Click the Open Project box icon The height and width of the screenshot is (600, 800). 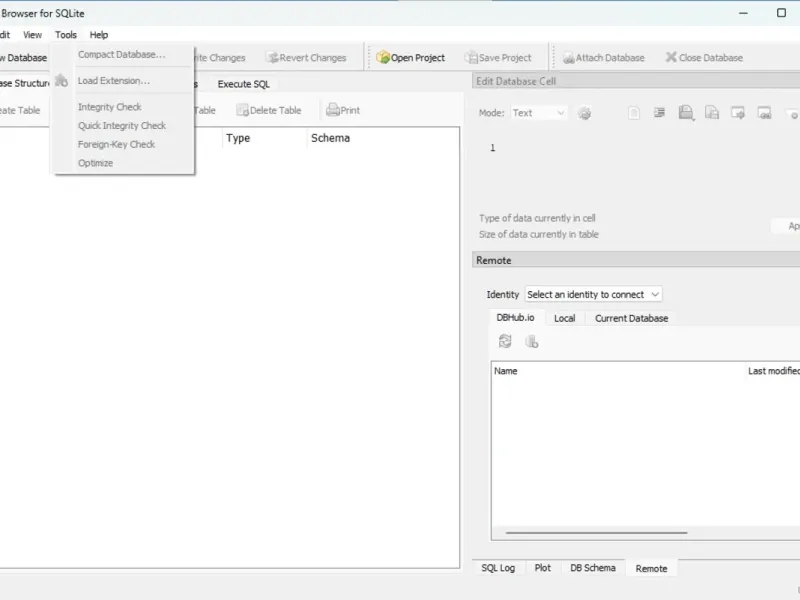pos(383,58)
